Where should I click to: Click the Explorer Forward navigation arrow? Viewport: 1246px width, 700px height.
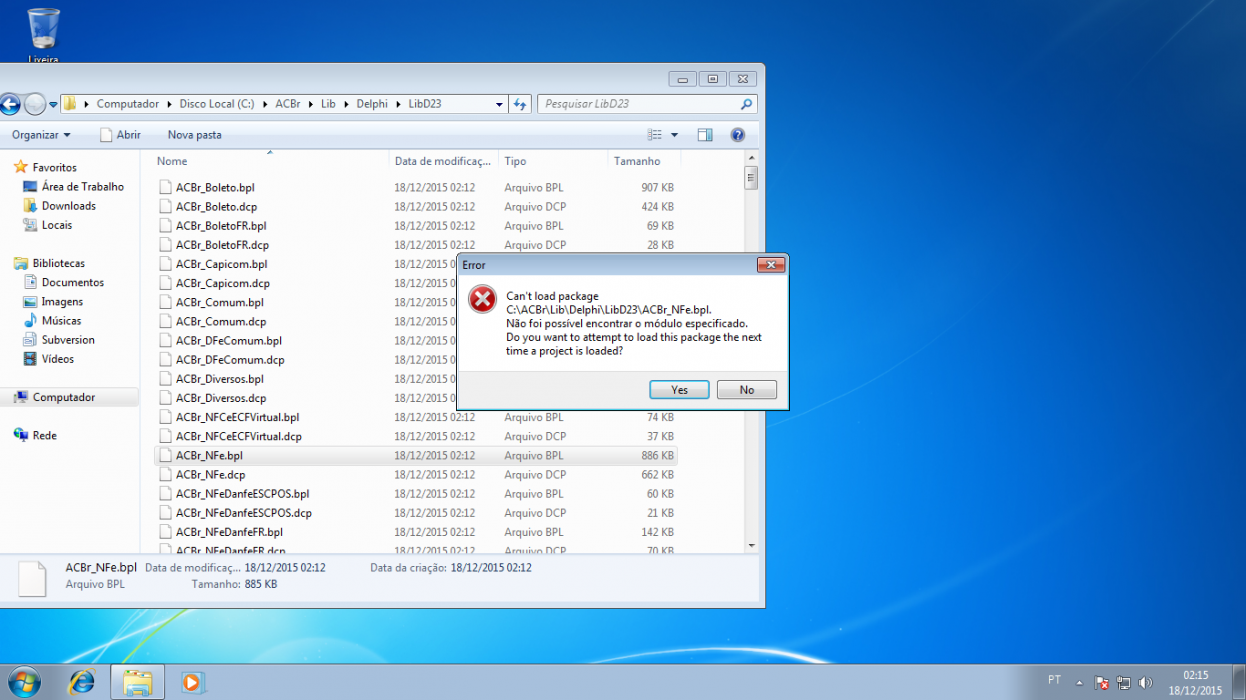pos(35,104)
